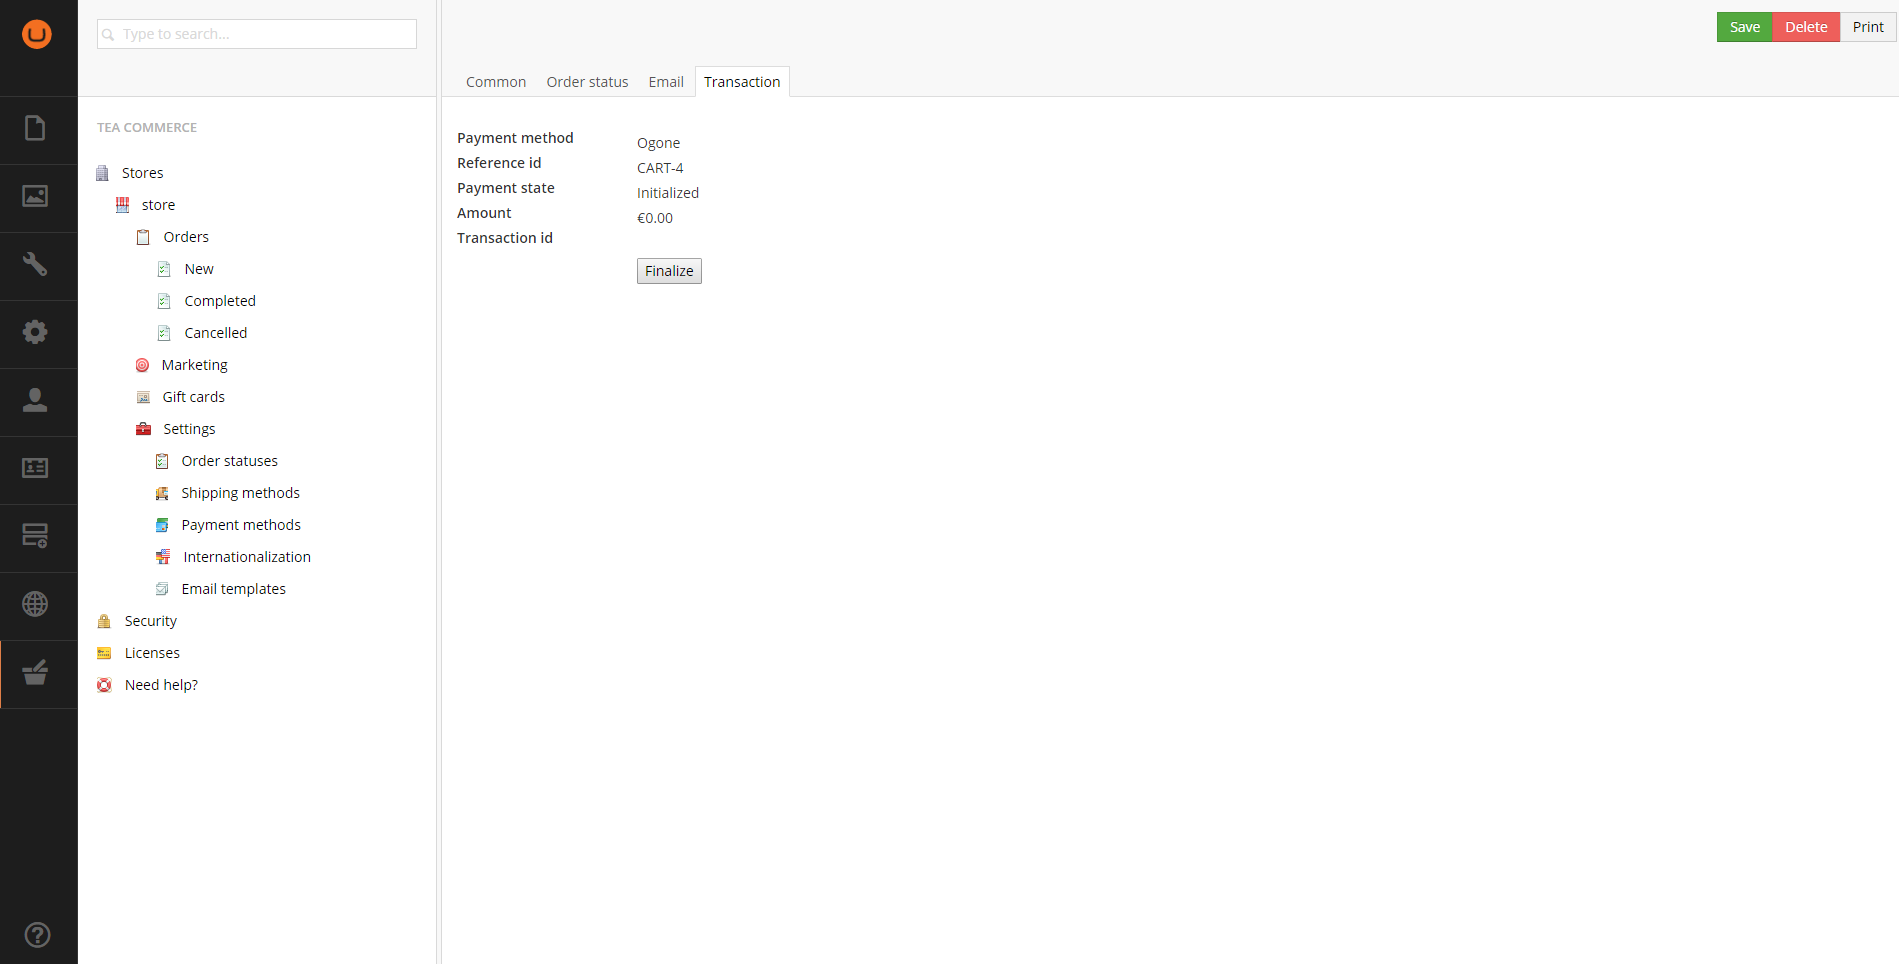Click the TEA COMMERCE section heading
The width and height of the screenshot is (1899, 964).
tap(147, 127)
